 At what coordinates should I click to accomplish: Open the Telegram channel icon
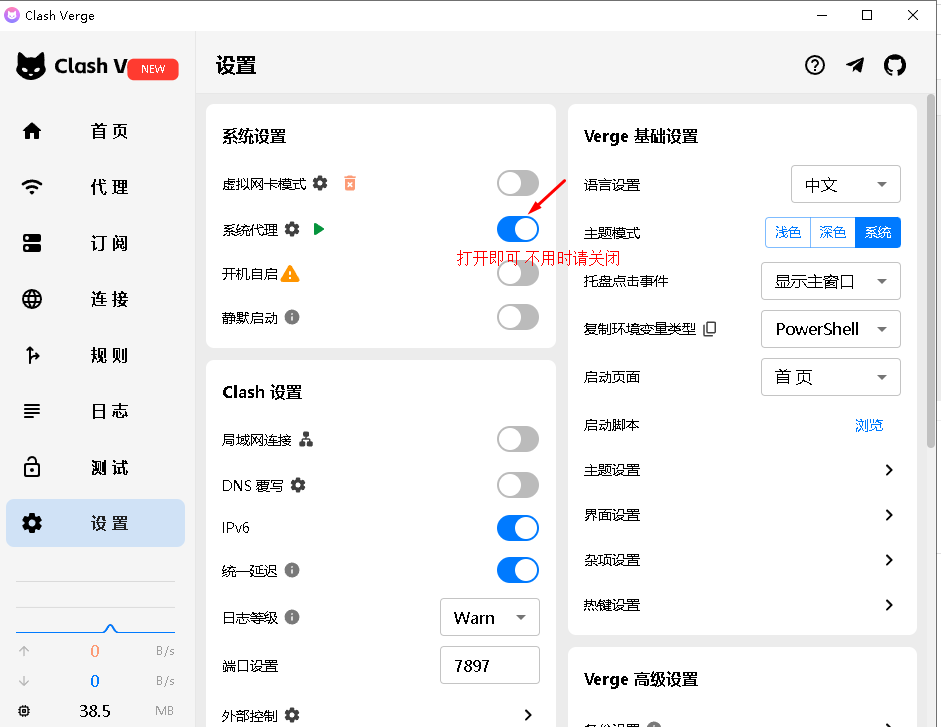(855, 65)
